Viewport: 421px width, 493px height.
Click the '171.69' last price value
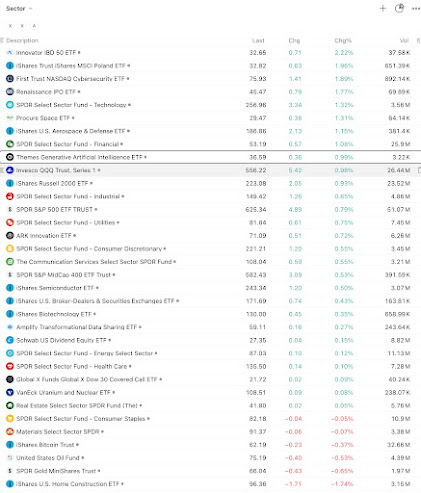click(x=256, y=301)
